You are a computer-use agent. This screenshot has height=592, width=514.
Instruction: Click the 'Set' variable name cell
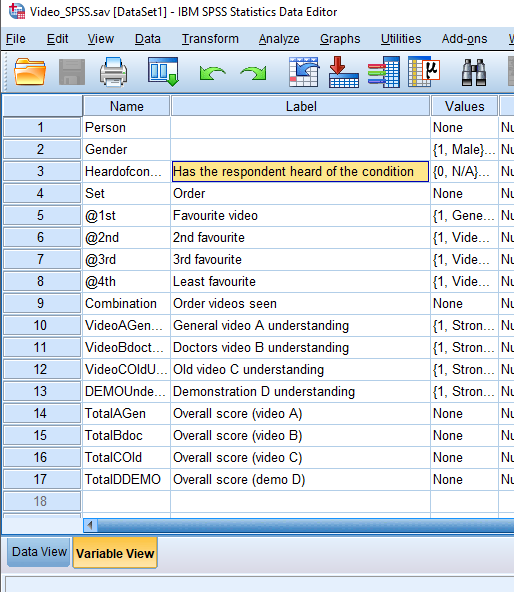(x=127, y=193)
